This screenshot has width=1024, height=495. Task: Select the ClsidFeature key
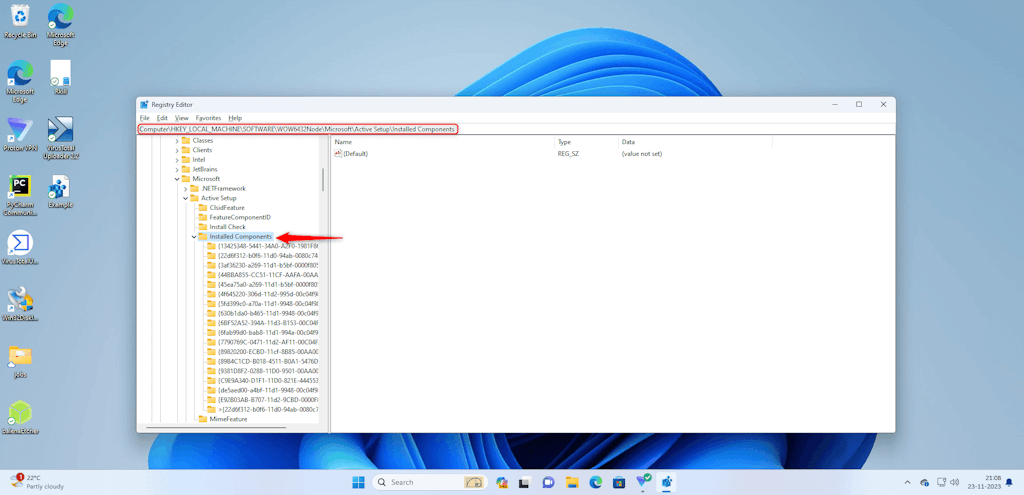[227, 208]
